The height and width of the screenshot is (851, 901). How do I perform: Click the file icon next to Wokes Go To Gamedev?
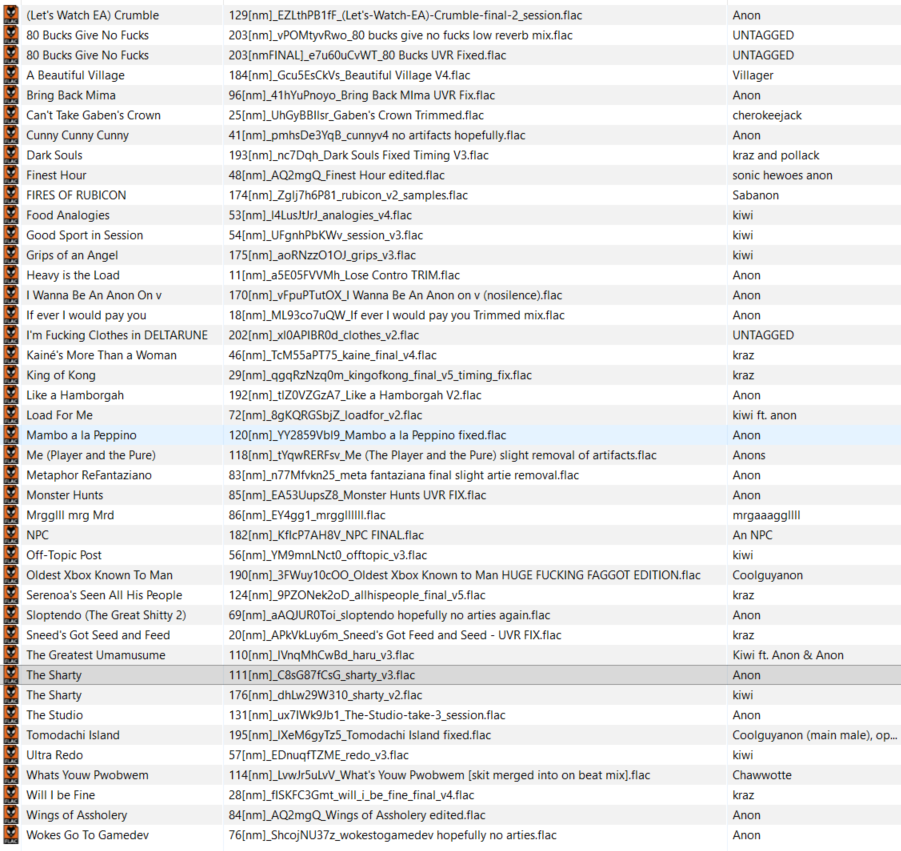coord(11,835)
